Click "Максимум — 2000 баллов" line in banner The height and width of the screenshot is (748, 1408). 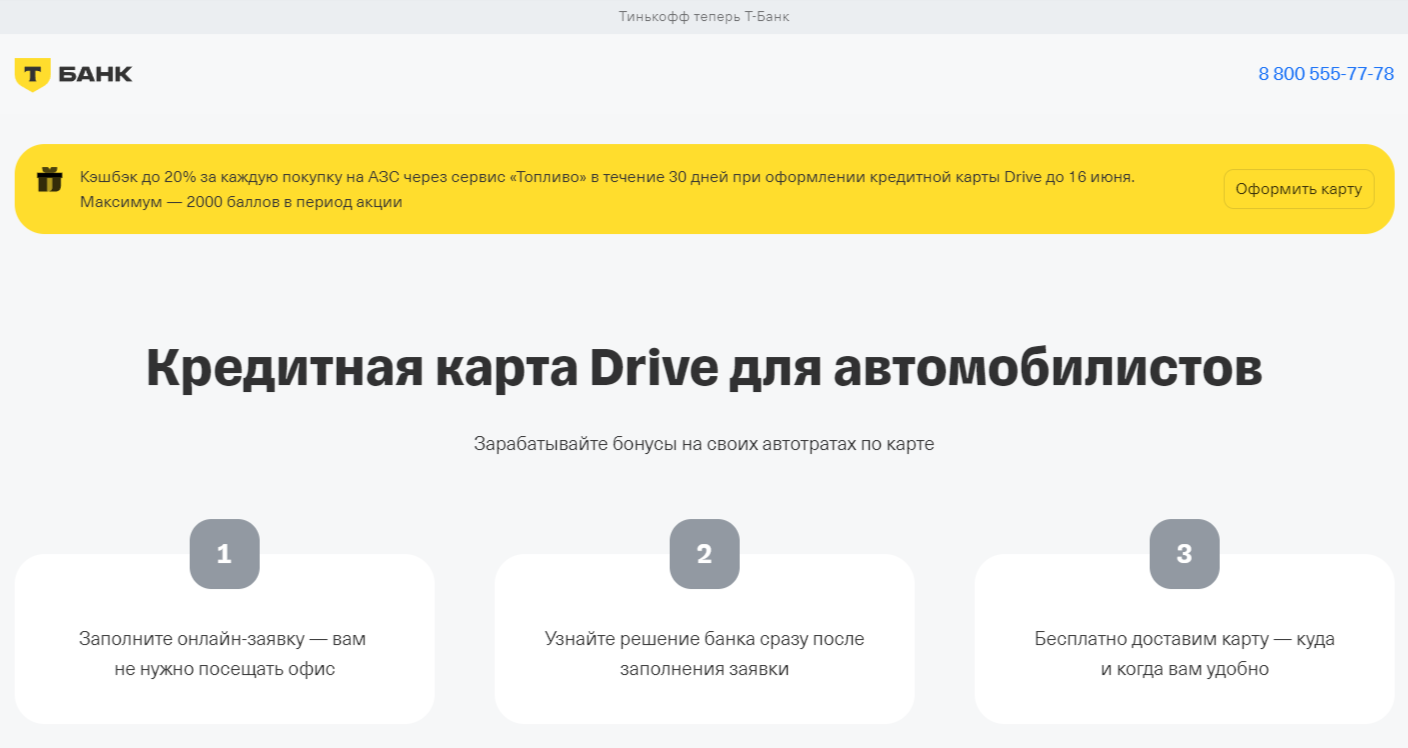coord(241,201)
